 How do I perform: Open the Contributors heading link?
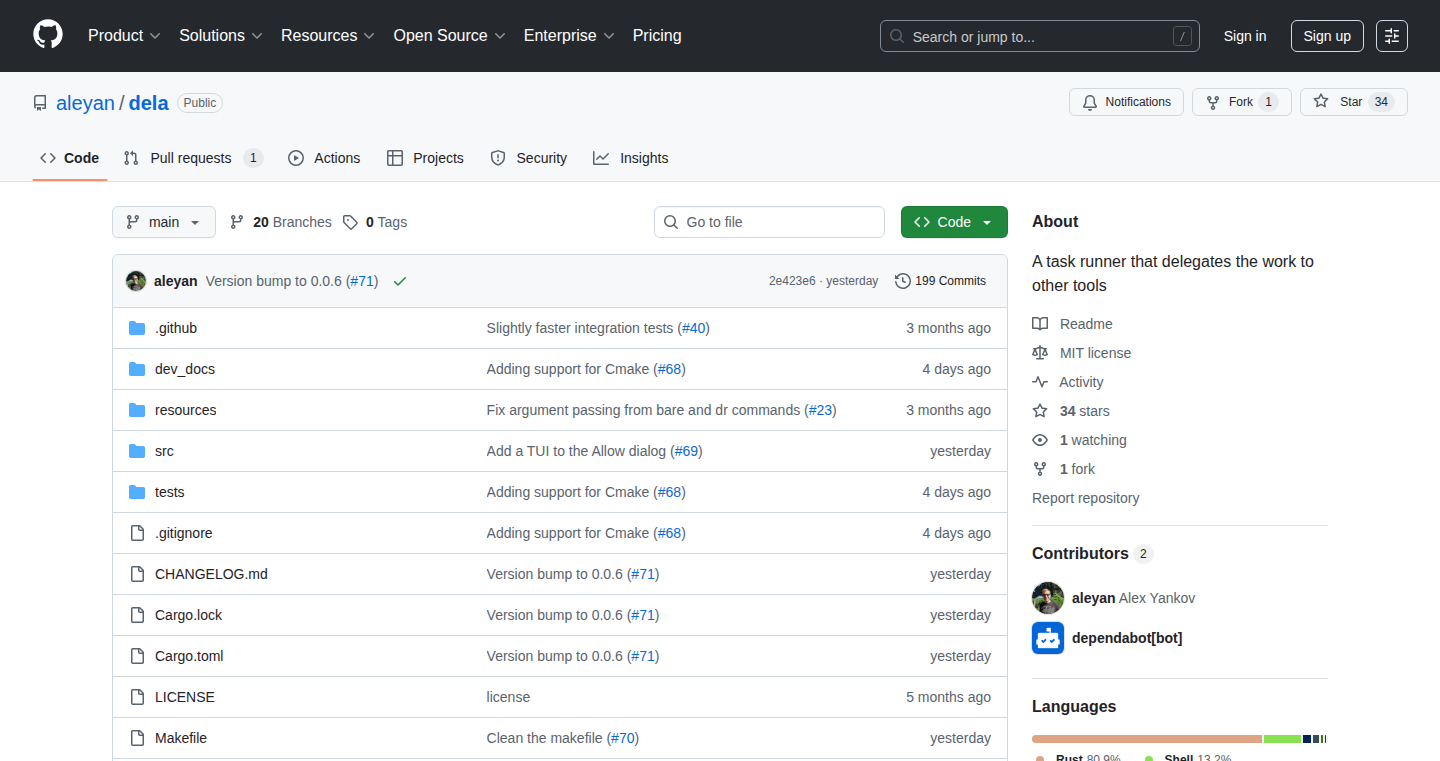click(x=1092, y=553)
